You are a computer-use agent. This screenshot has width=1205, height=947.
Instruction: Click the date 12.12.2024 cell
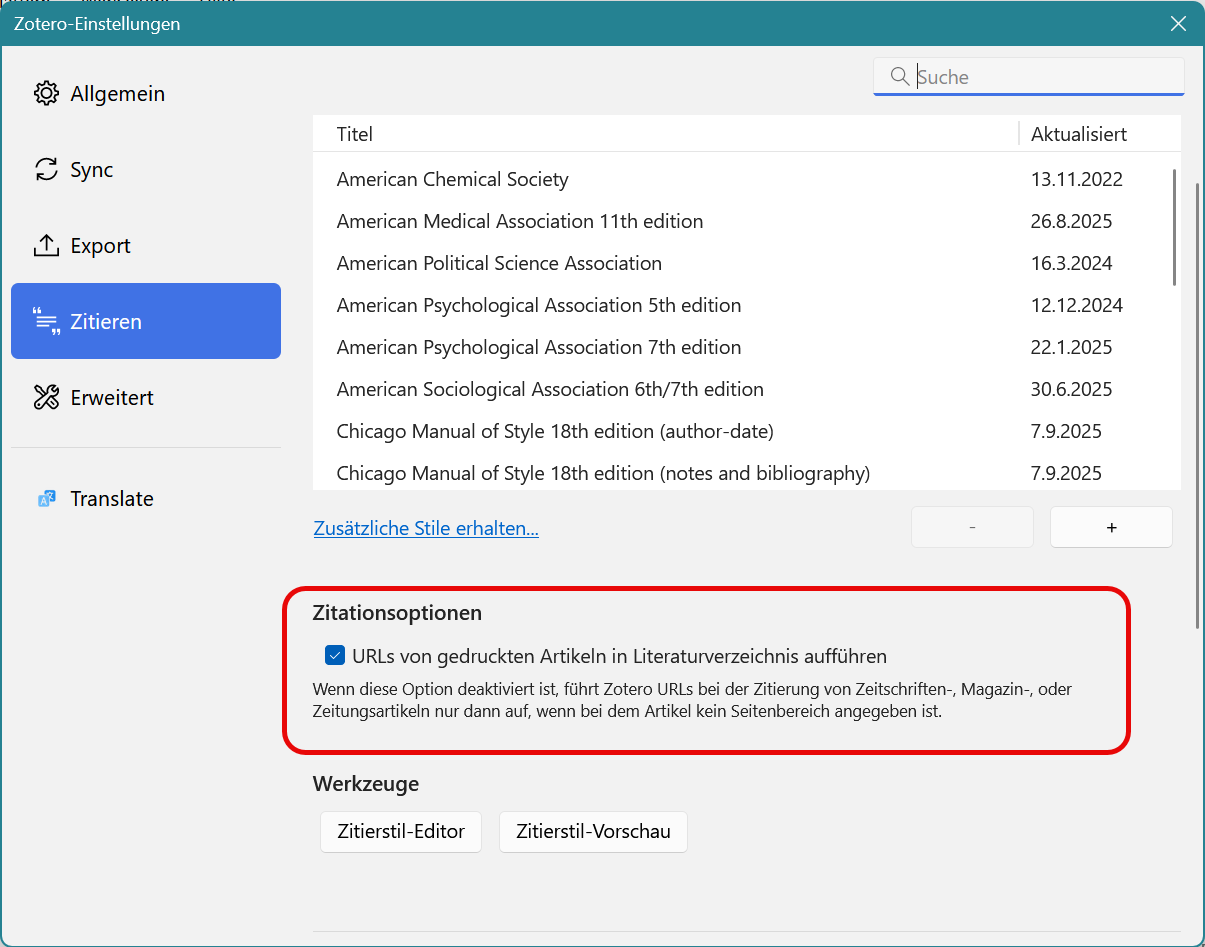tap(1077, 306)
